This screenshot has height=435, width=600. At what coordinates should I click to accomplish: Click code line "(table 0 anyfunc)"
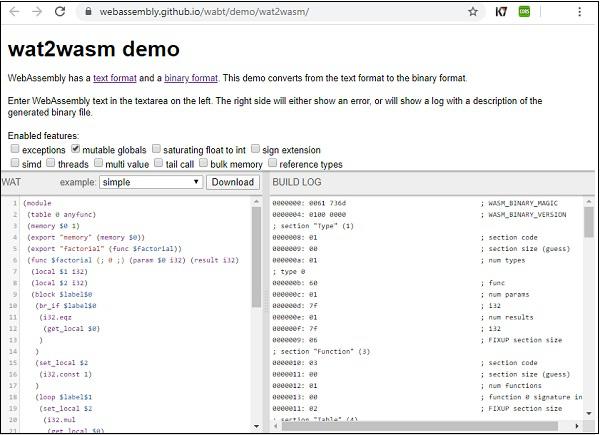(x=62, y=215)
